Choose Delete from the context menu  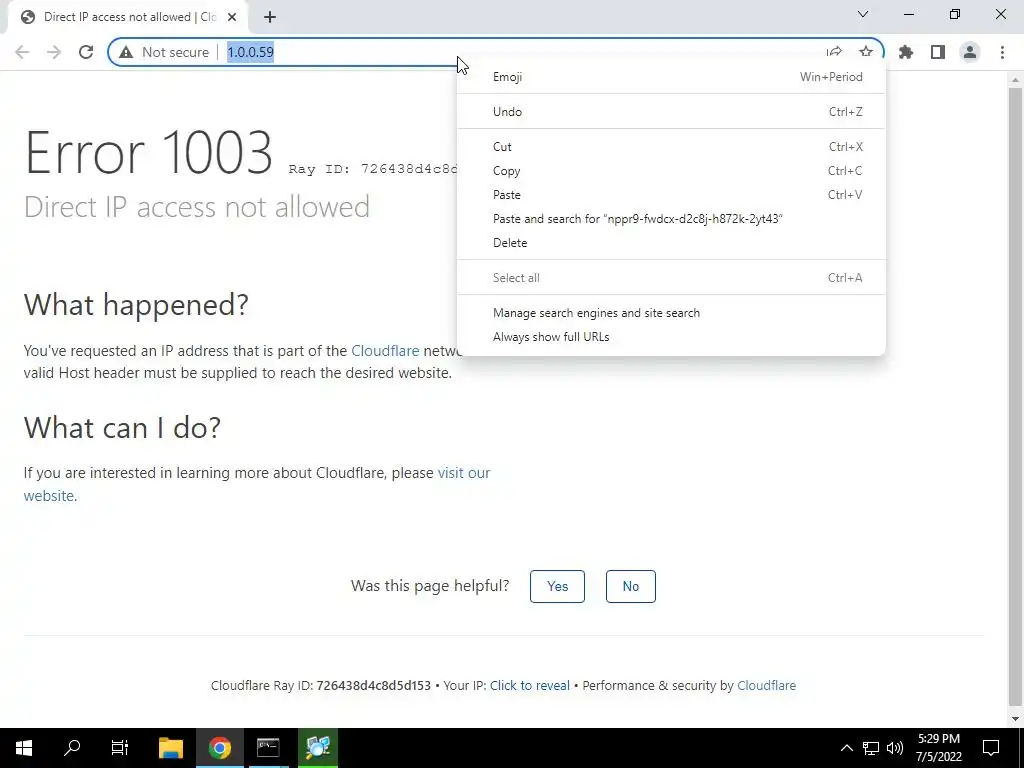point(671,243)
